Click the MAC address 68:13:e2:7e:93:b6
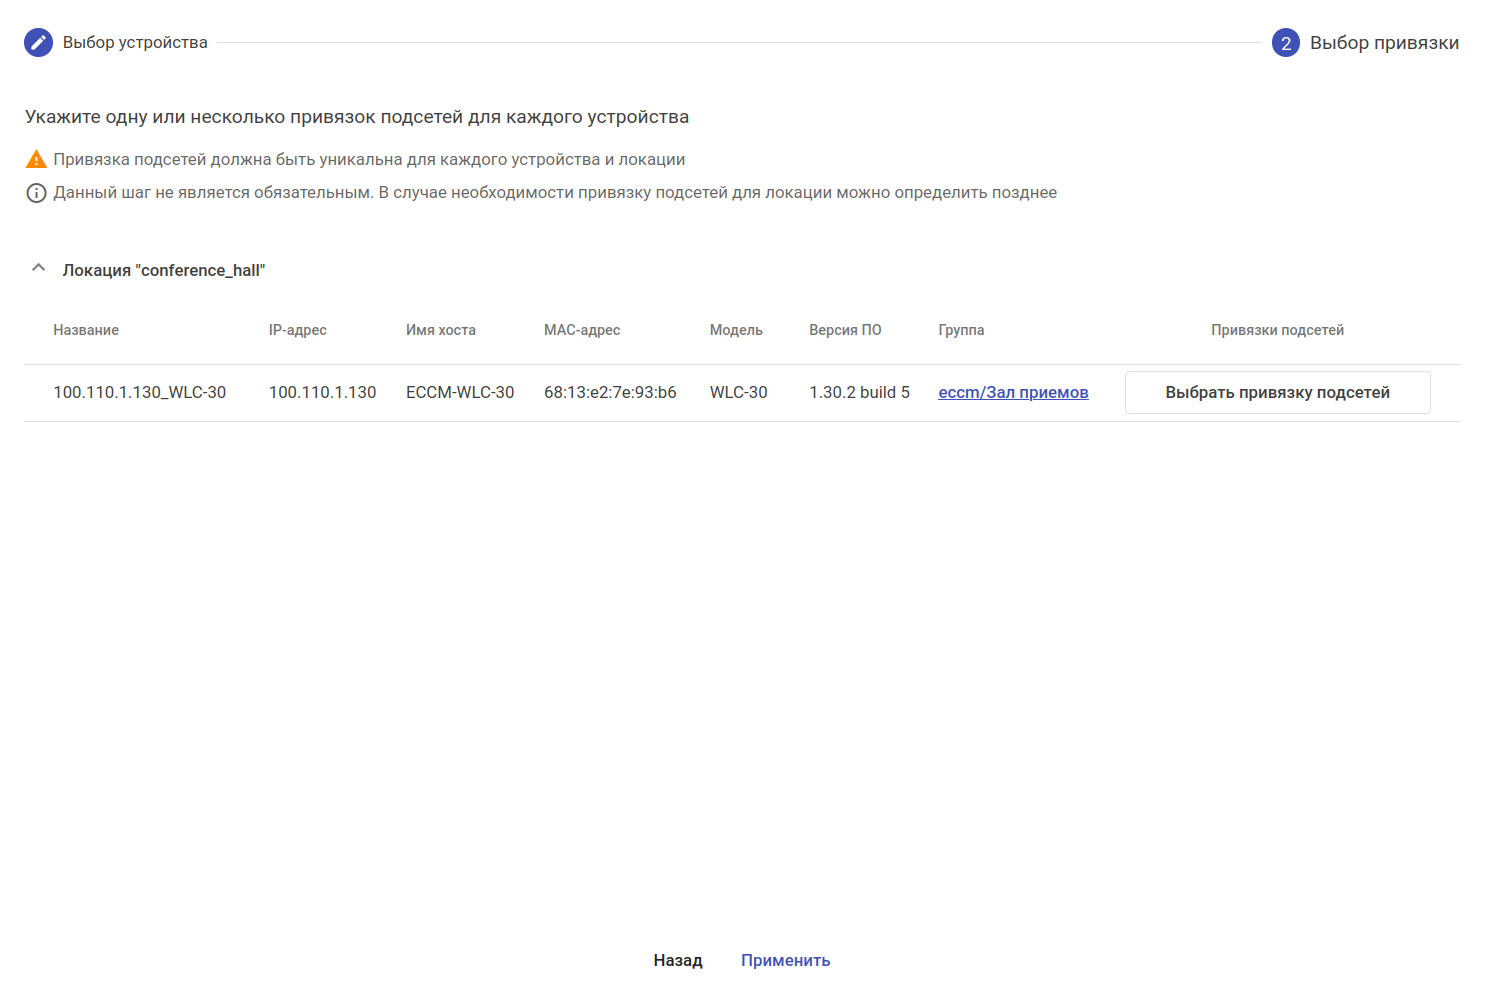This screenshot has width=1485, height=1007. click(x=610, y=393)
